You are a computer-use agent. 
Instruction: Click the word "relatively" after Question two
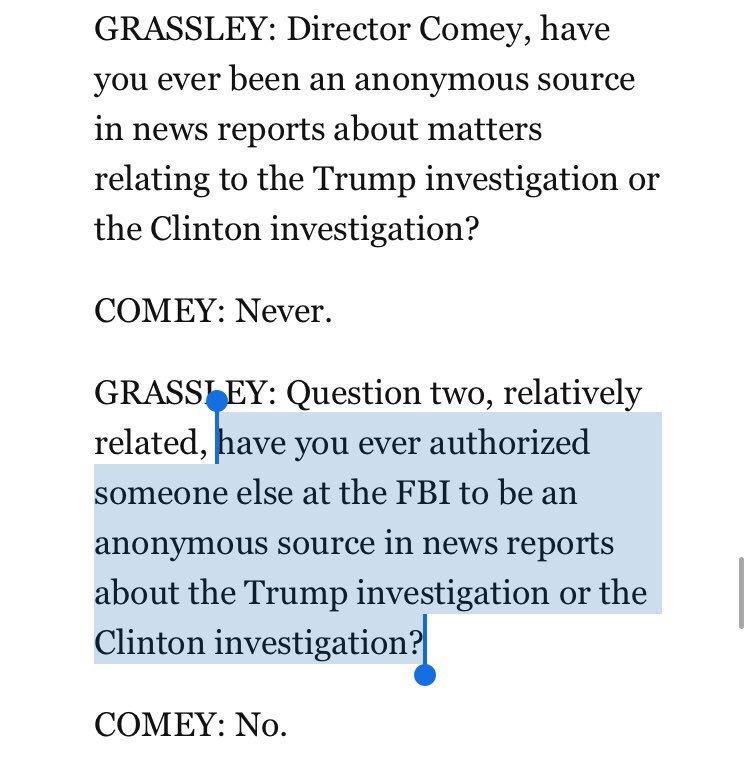click(572, 393)
